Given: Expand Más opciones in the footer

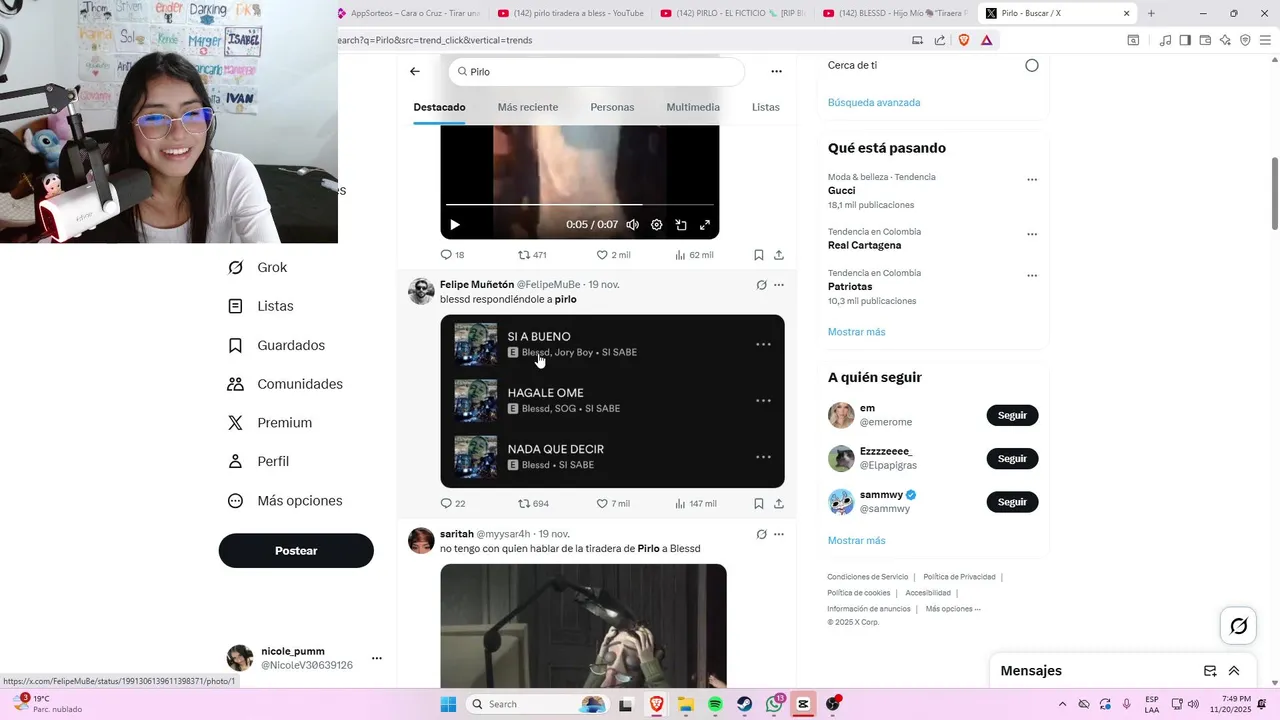Looking at the screenshot, I should [953, 609].
